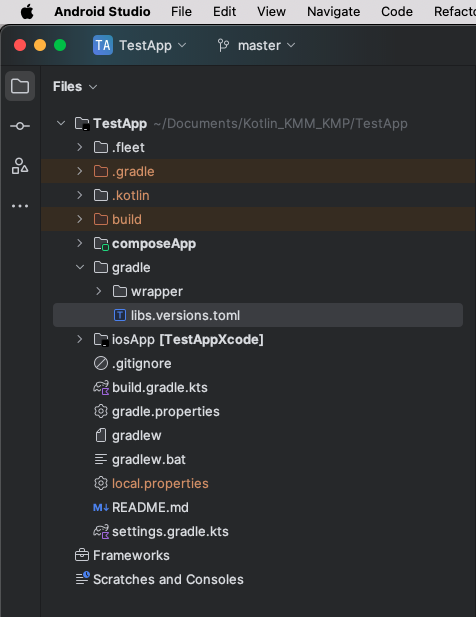The image size is (476, 617).
Task: Expand the wrapper folder
Action: coord(98,291)
